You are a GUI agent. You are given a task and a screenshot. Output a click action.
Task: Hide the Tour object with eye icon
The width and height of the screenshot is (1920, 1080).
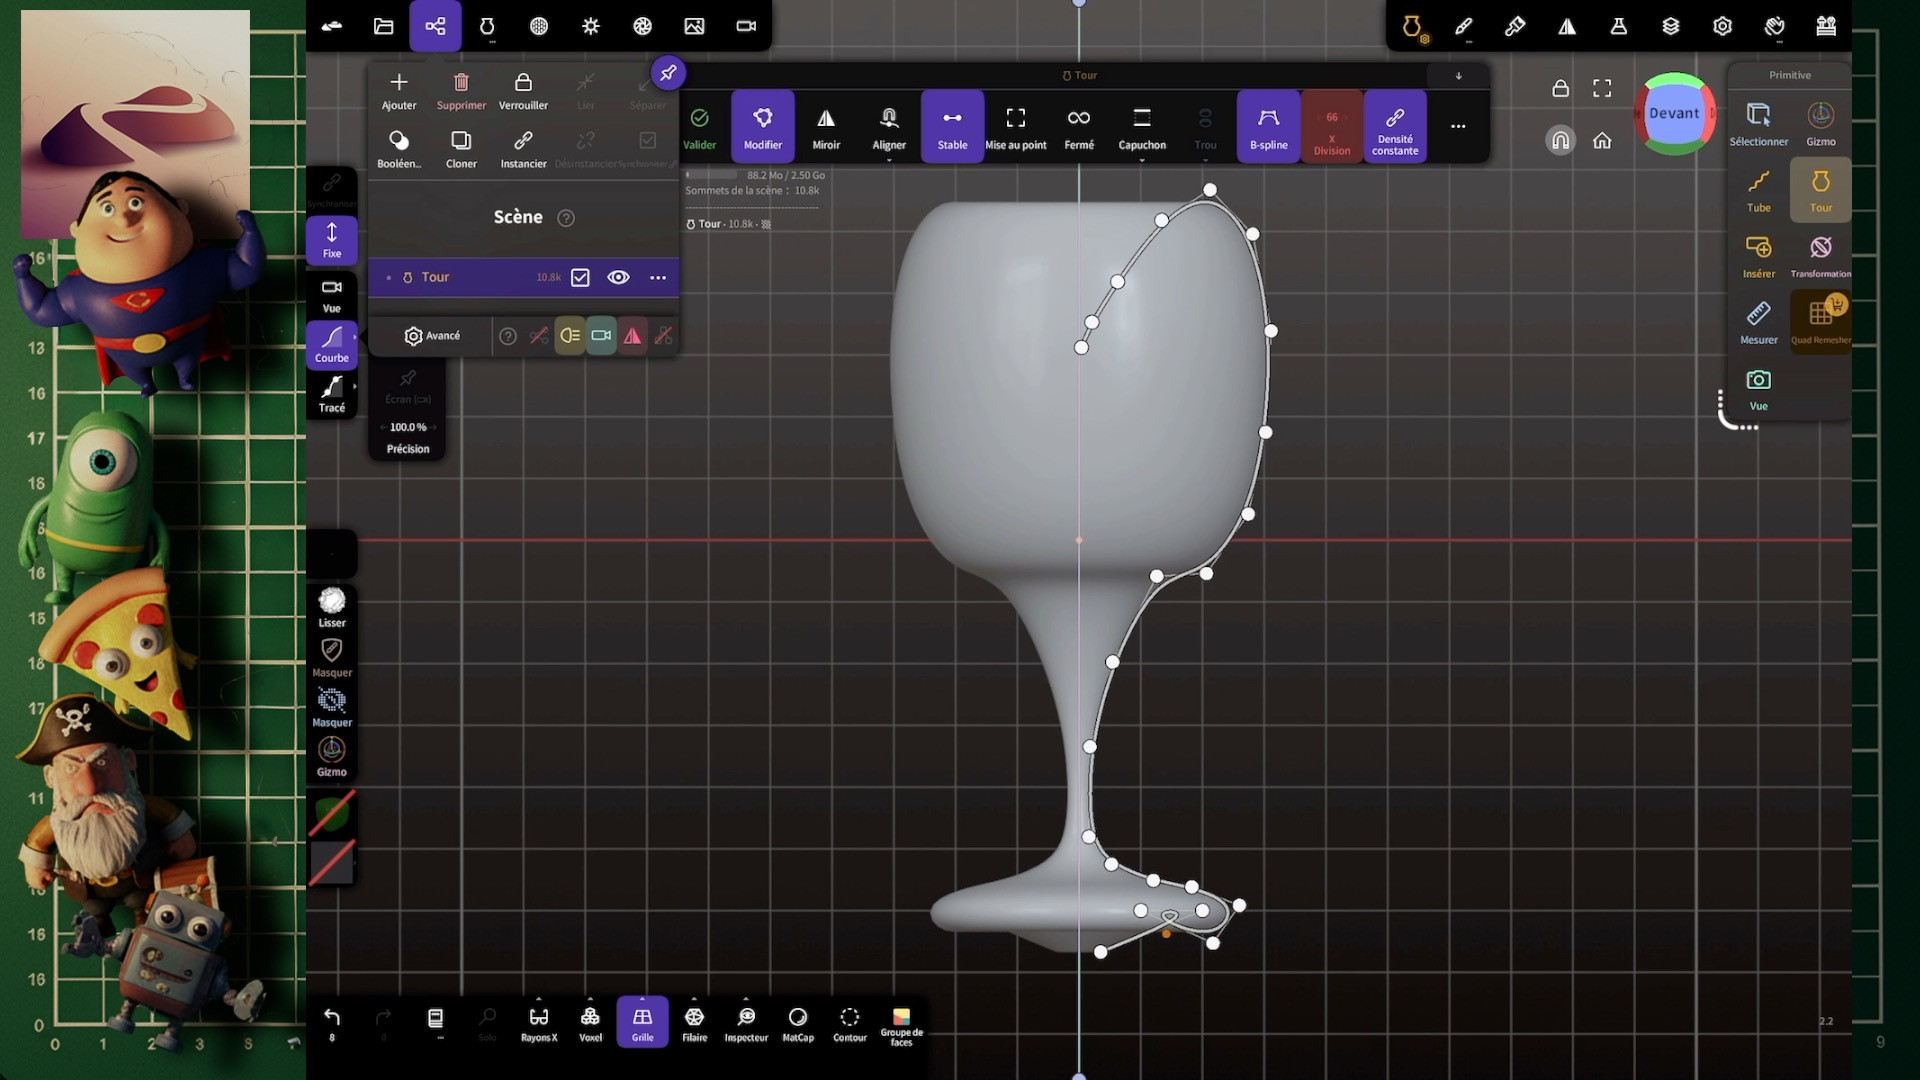[618, 277]
